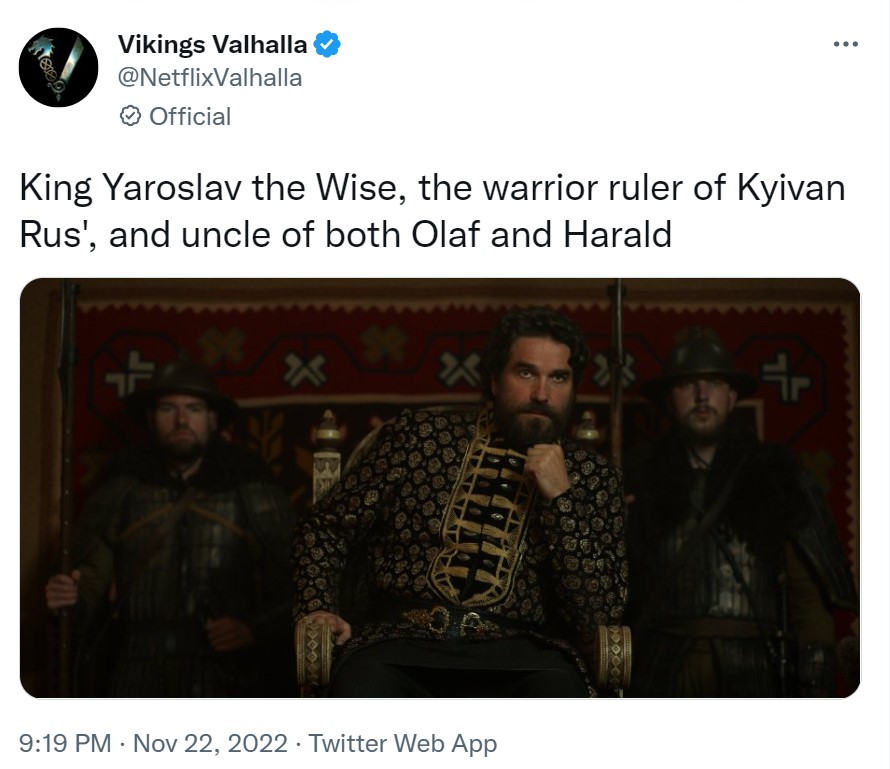Open the Twitter Web App source link
The width and height of the screenshot is (890, 769).
pos(402,743)
